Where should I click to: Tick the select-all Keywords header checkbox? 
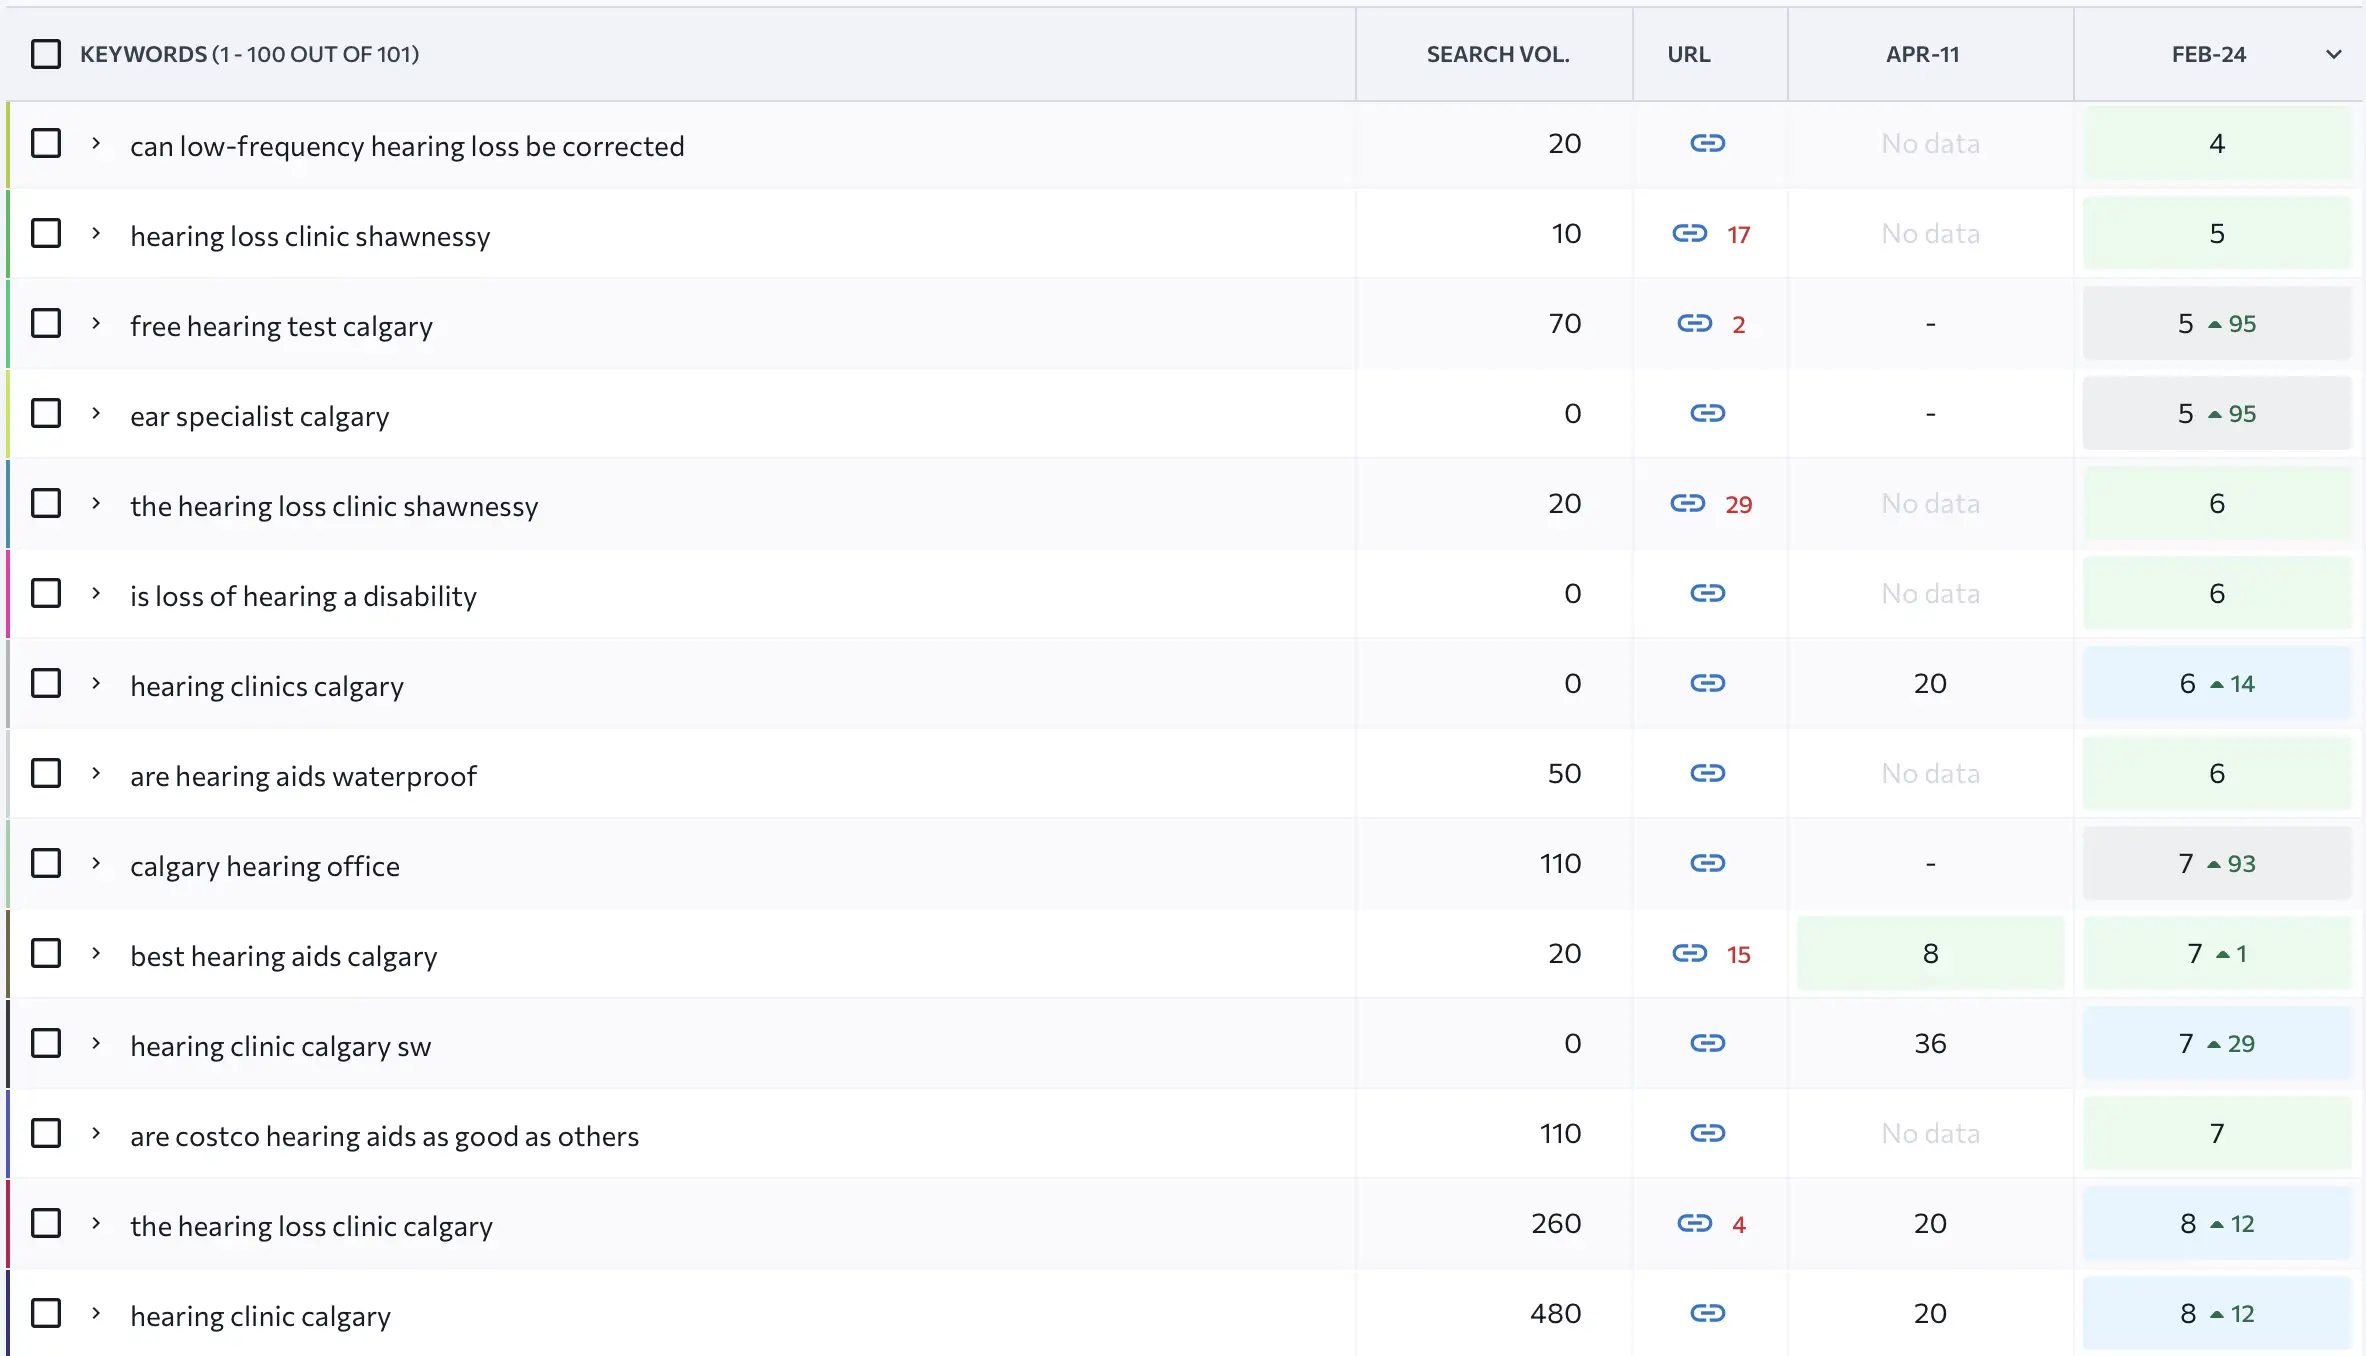[x=46, y=54]
